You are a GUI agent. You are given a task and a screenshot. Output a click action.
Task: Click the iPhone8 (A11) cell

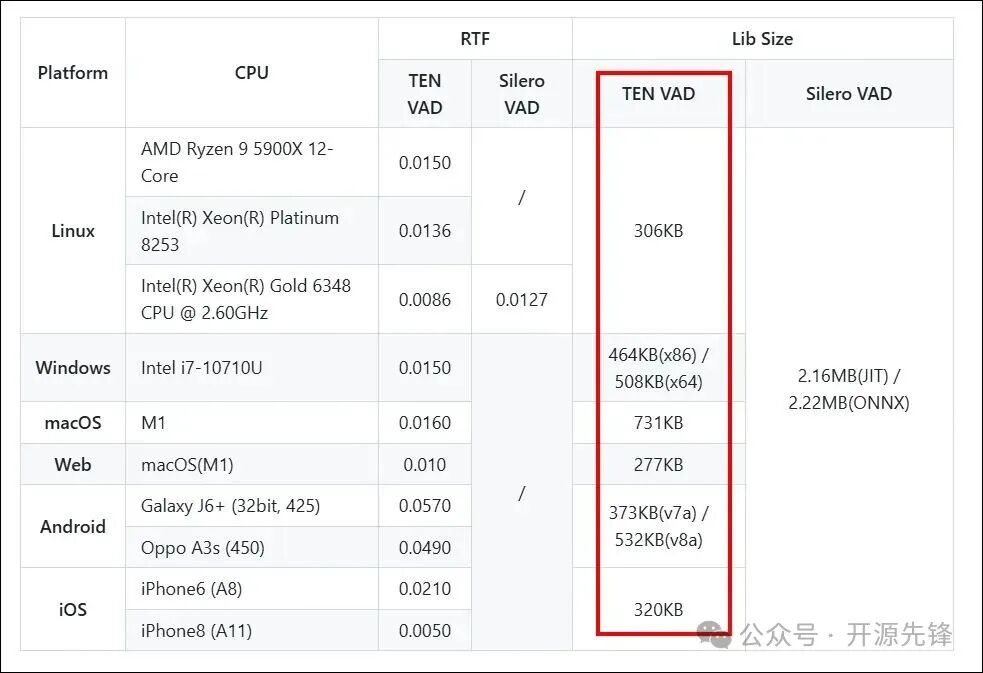(197, 631)
